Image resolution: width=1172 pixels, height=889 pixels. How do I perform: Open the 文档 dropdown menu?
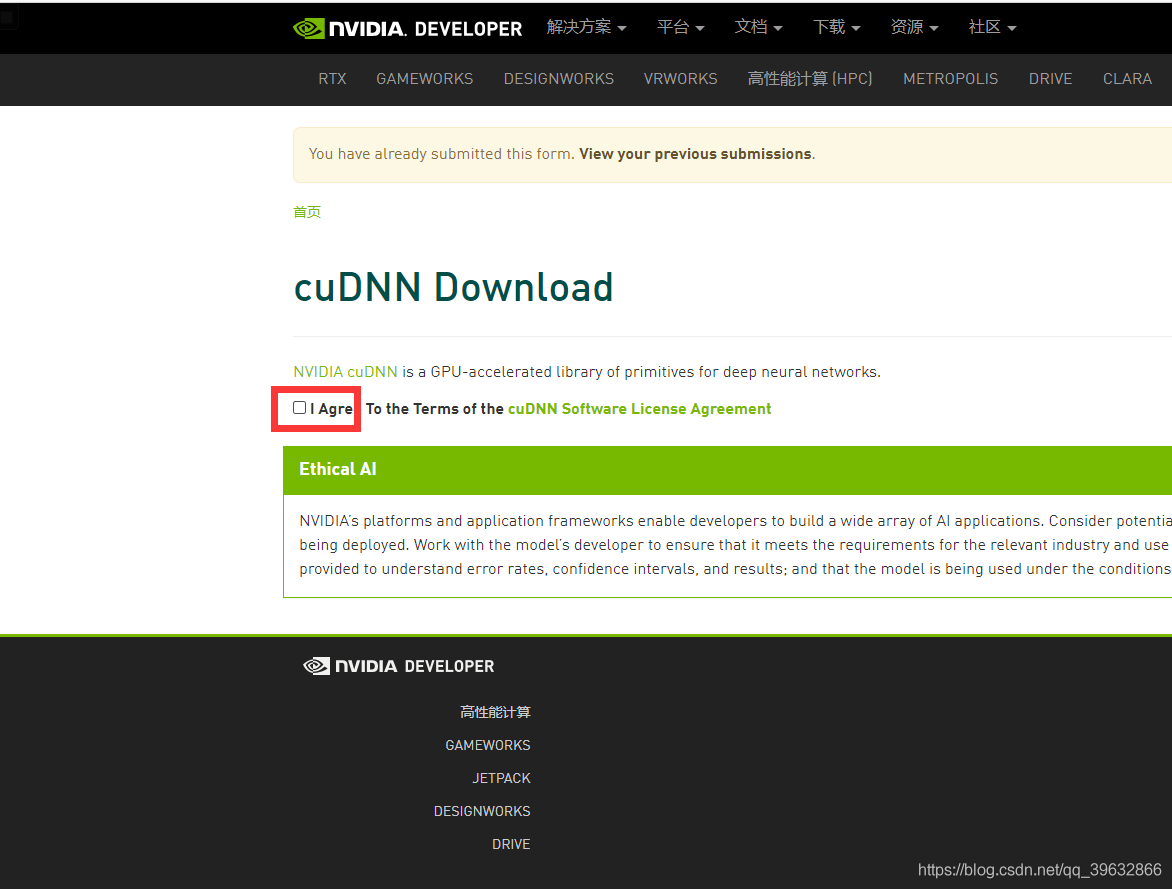pyautogui.click(x=758, y=27)
